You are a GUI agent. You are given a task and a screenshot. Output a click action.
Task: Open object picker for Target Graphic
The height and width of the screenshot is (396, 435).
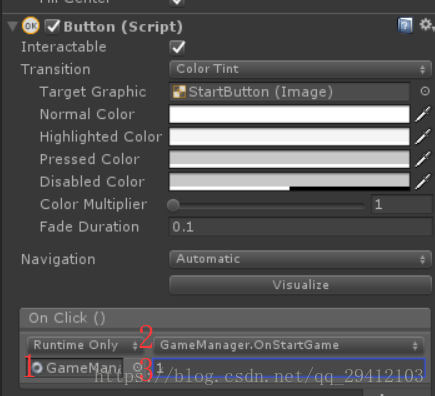pos(425,91)
